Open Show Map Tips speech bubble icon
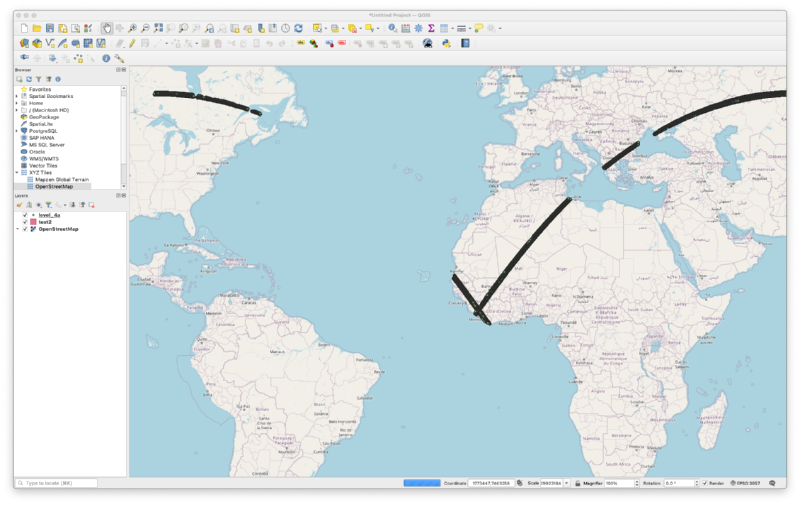The image size is (800, 505). 479,28
